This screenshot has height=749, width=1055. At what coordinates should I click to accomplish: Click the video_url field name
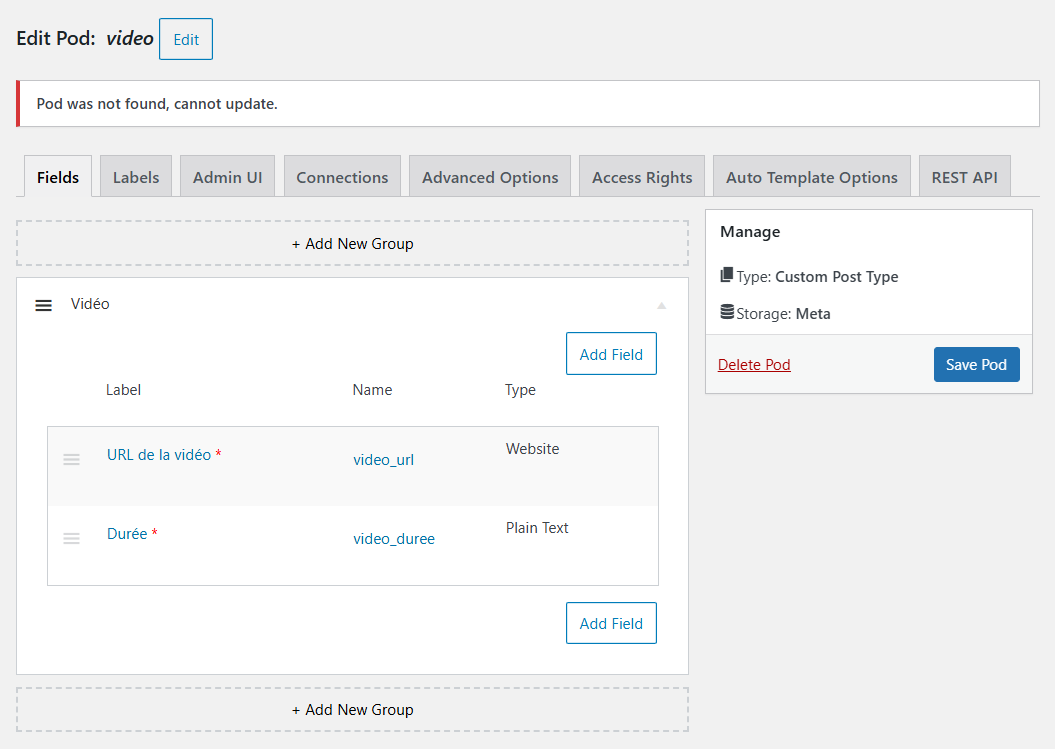384,460
